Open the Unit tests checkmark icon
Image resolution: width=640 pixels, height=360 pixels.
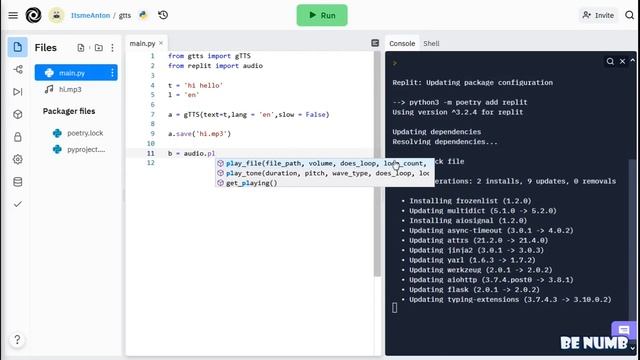pos(18,204)
